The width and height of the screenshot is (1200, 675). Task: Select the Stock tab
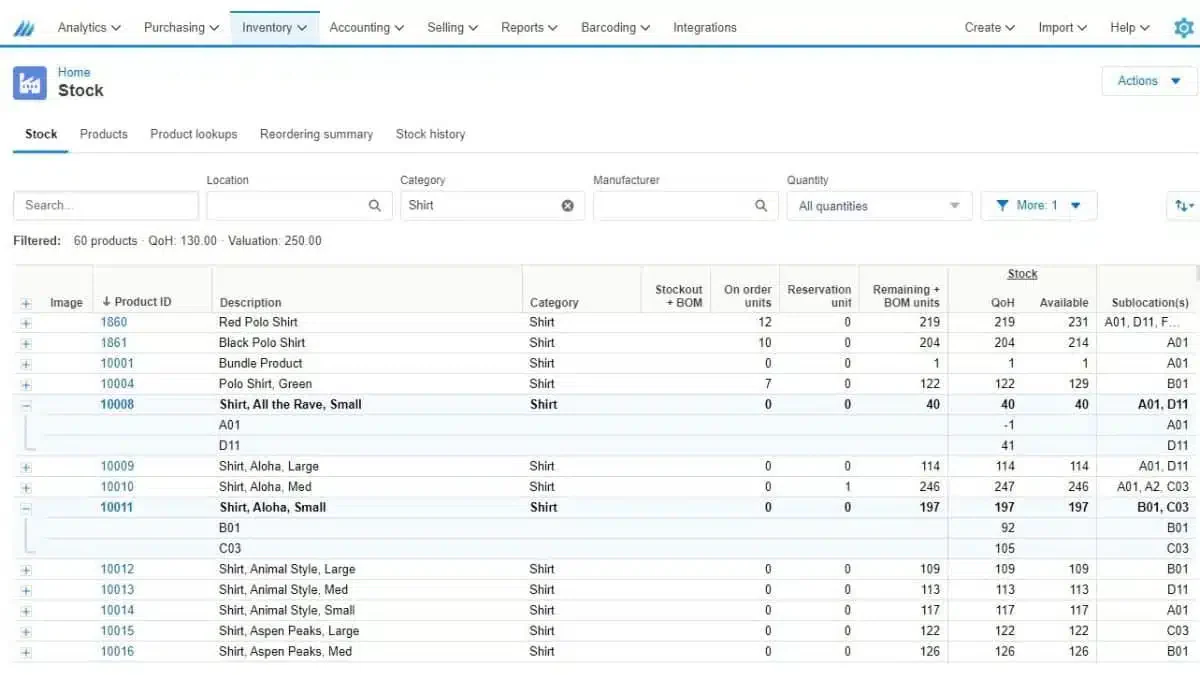click(x=41, y=134)
